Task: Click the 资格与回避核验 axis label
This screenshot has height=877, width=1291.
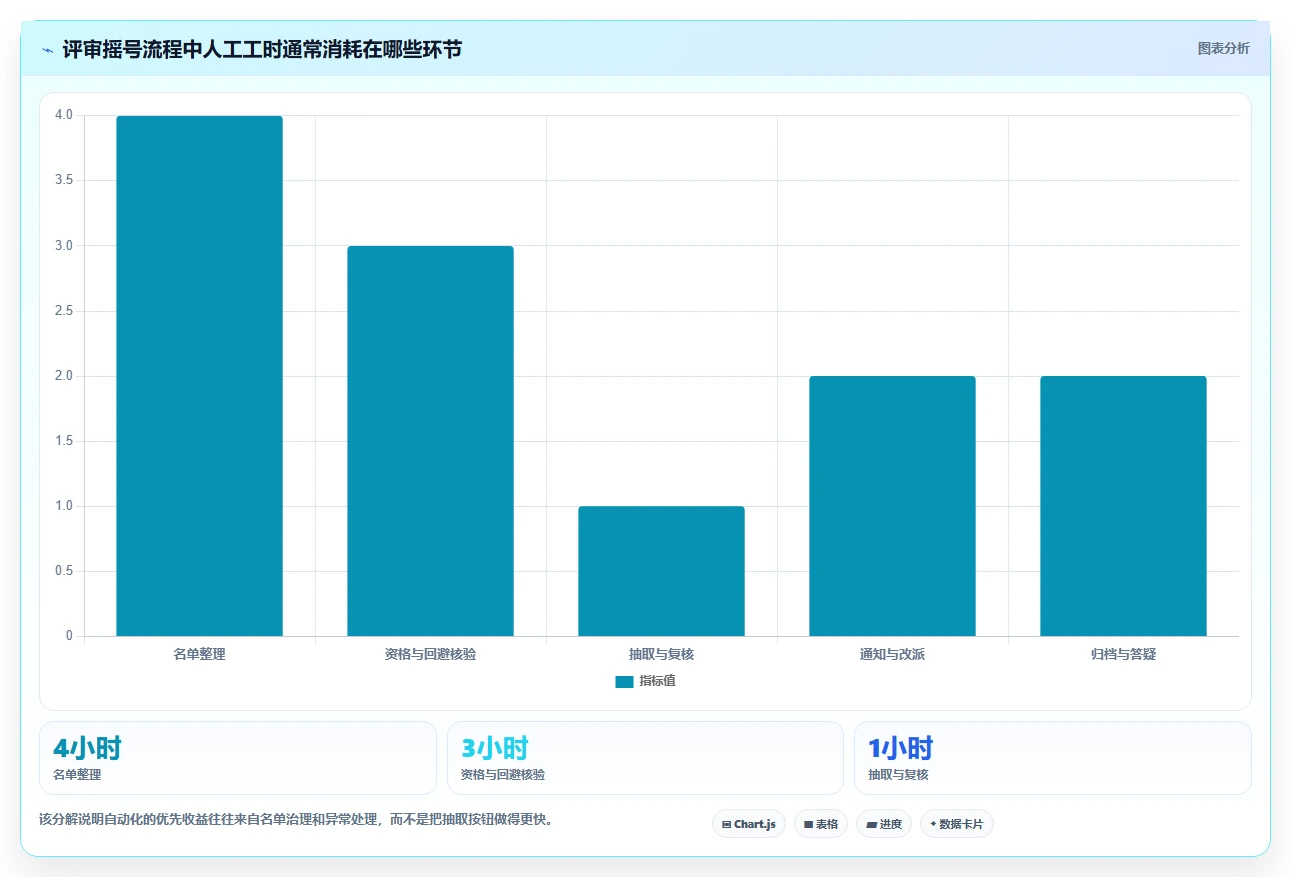Action: (430, 654)
